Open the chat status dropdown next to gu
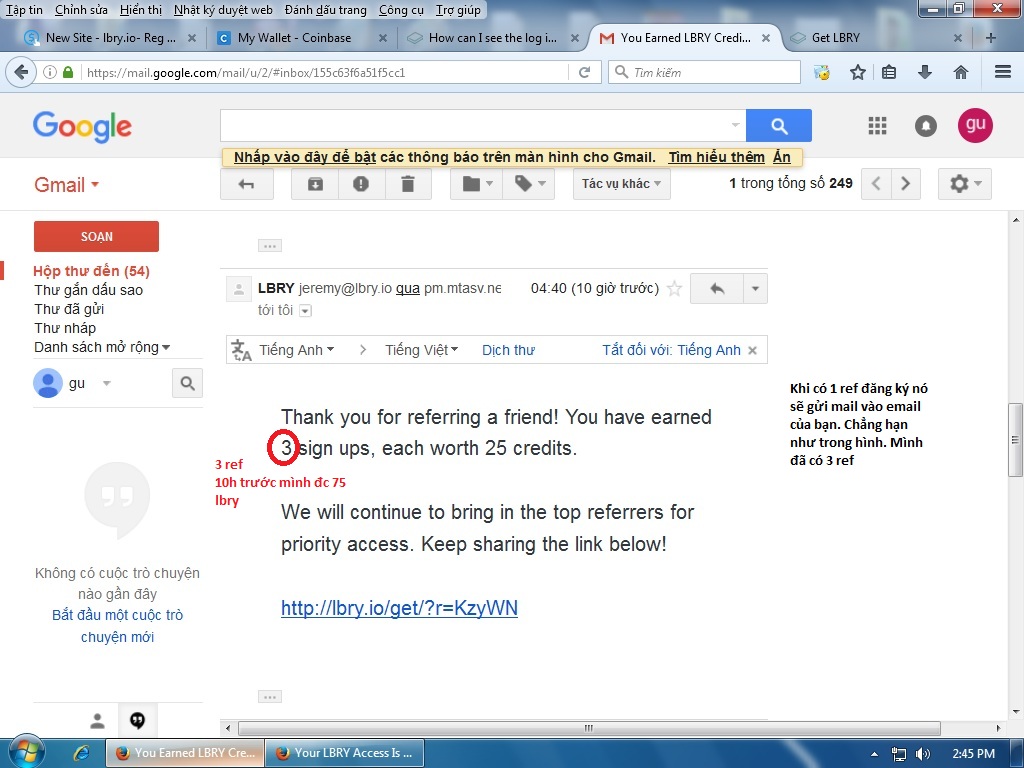Screen dimensions: 1024x768 pos(106,383)
